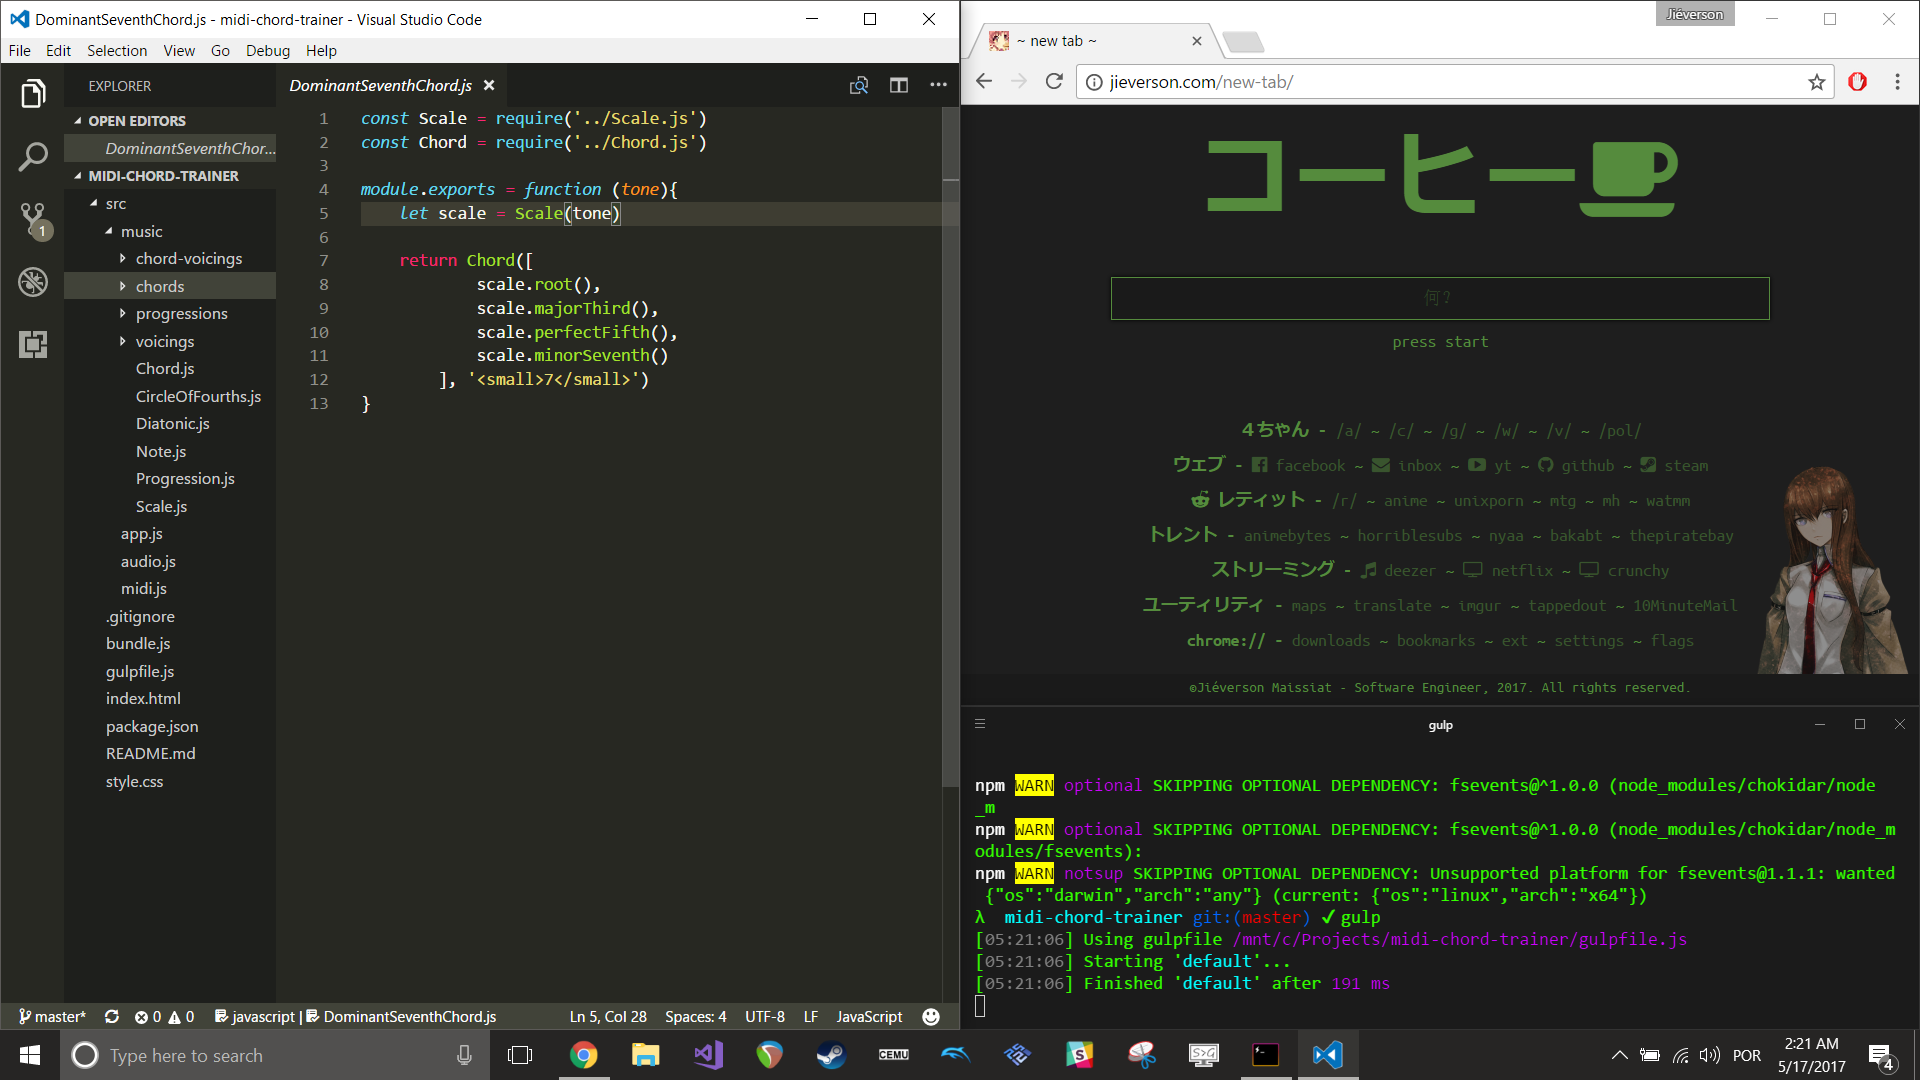Open the Debug menu
This screenshot has width=1920, height=1080.
(267, 51)
